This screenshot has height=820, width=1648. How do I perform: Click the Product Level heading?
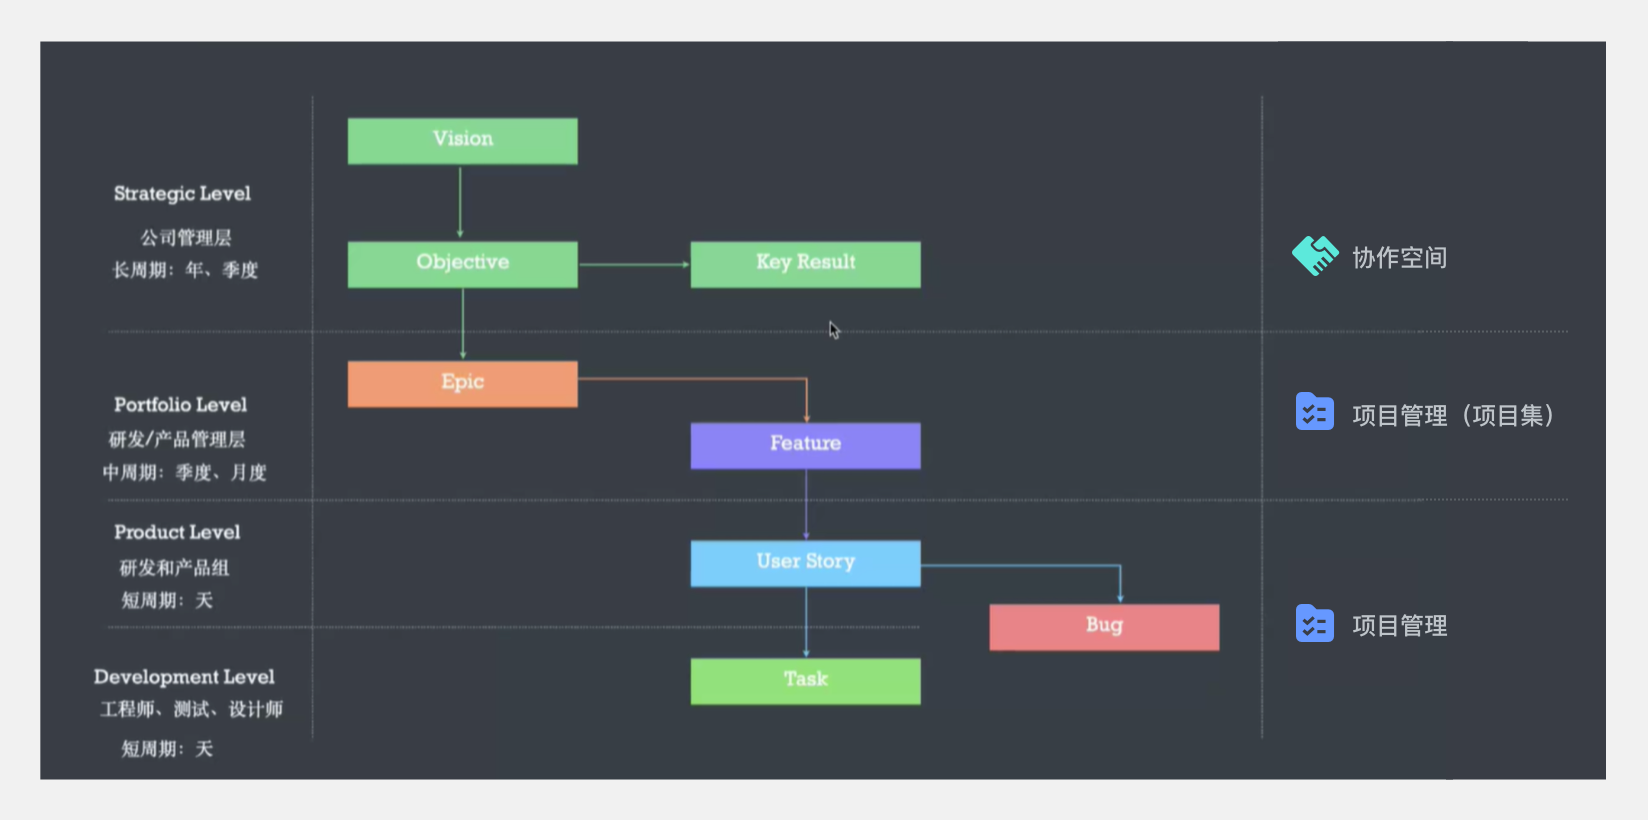click(x=177, y=532)
